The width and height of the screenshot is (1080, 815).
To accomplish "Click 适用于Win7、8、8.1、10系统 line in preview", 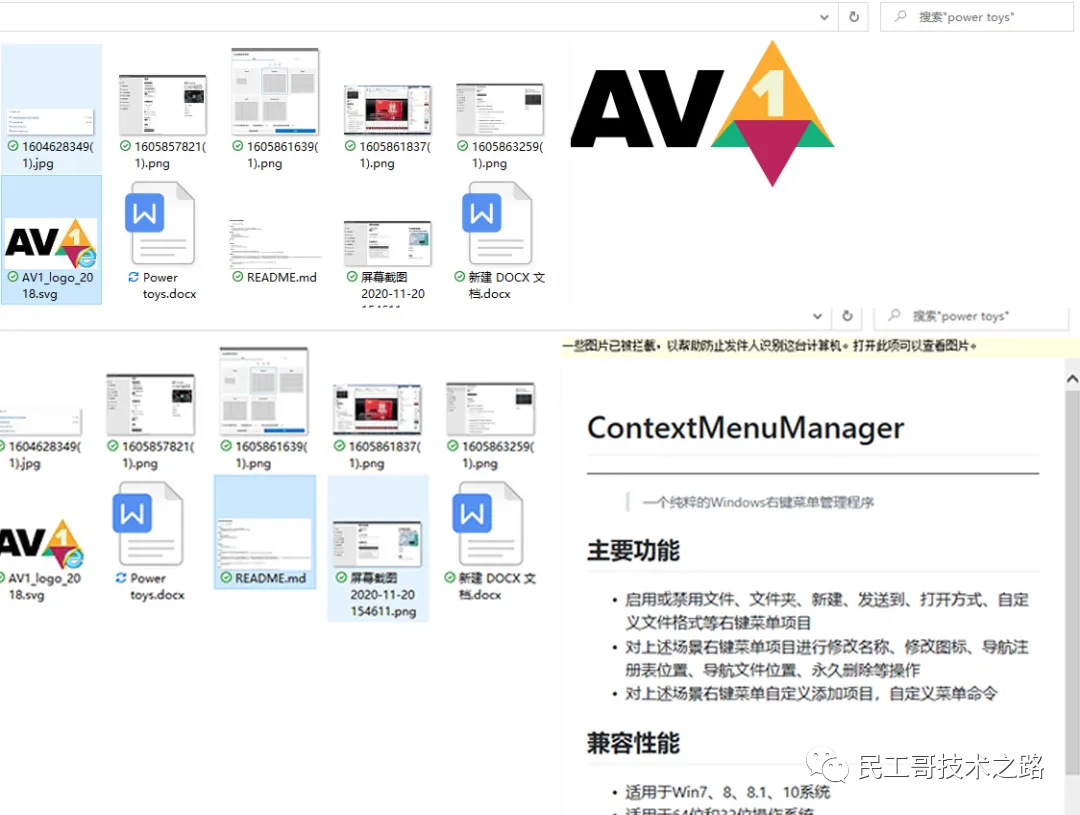I will pos(727,792).
